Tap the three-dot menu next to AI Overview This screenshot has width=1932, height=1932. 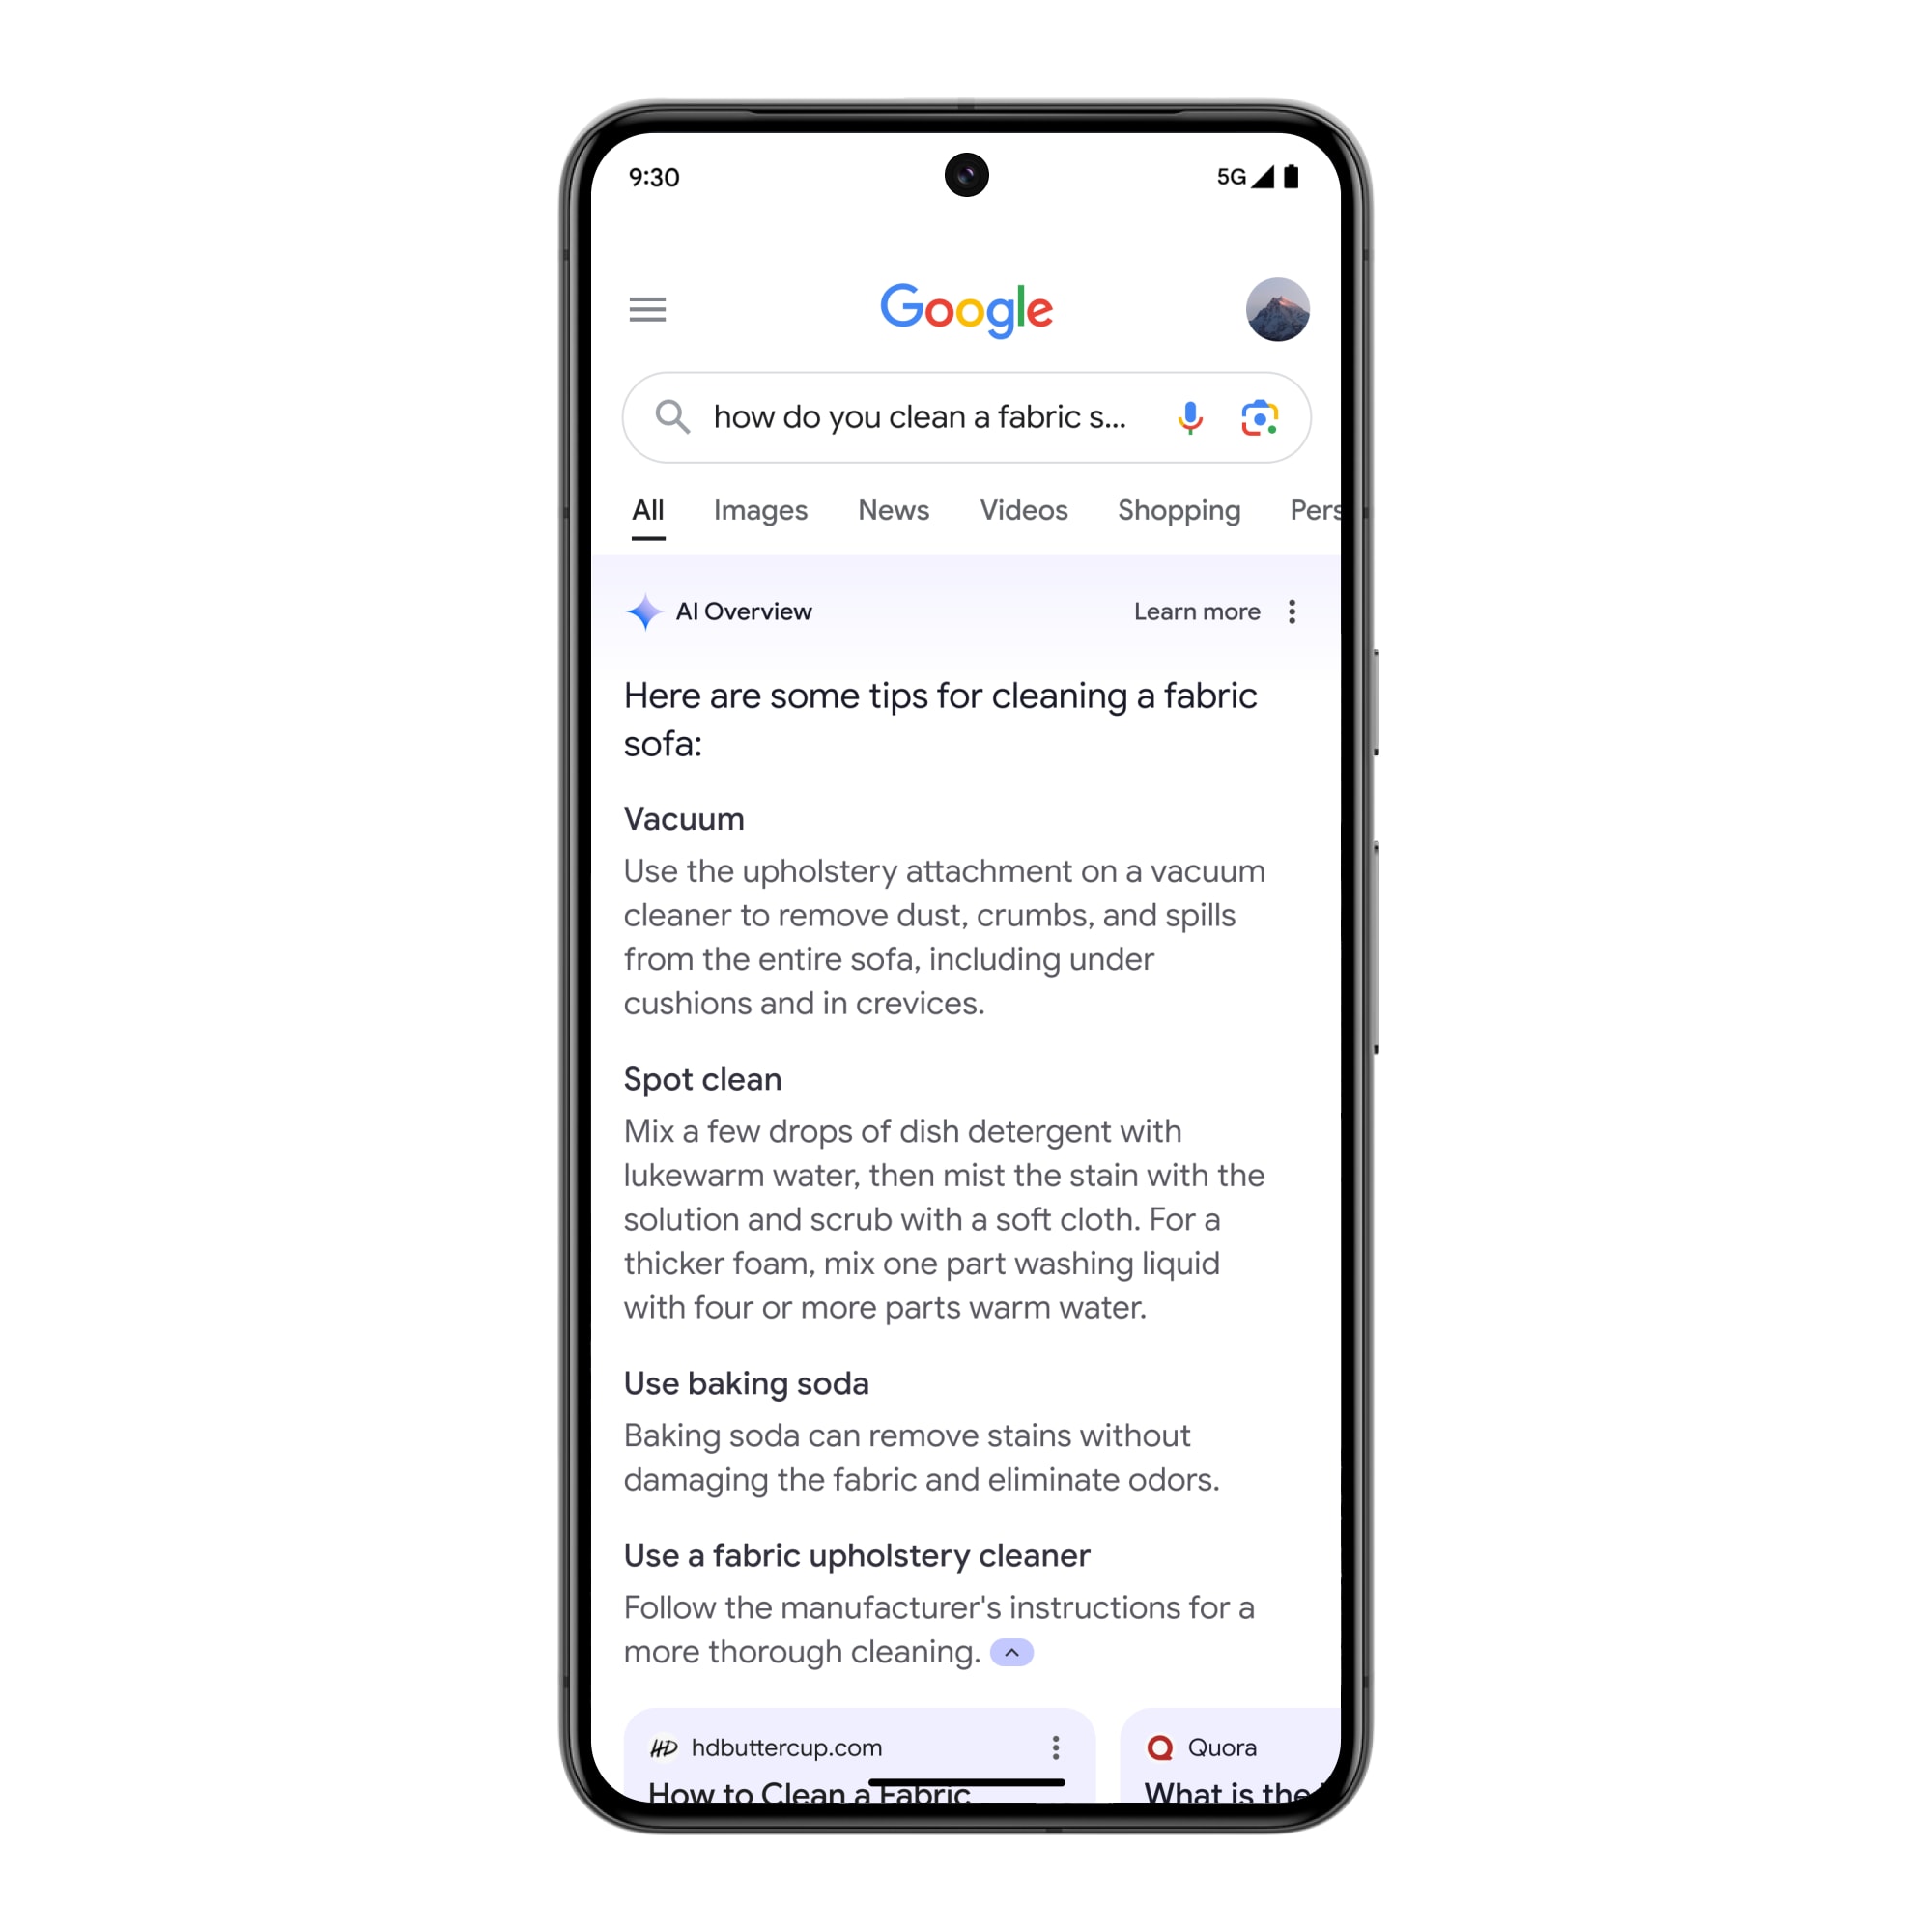point(1295,611)
